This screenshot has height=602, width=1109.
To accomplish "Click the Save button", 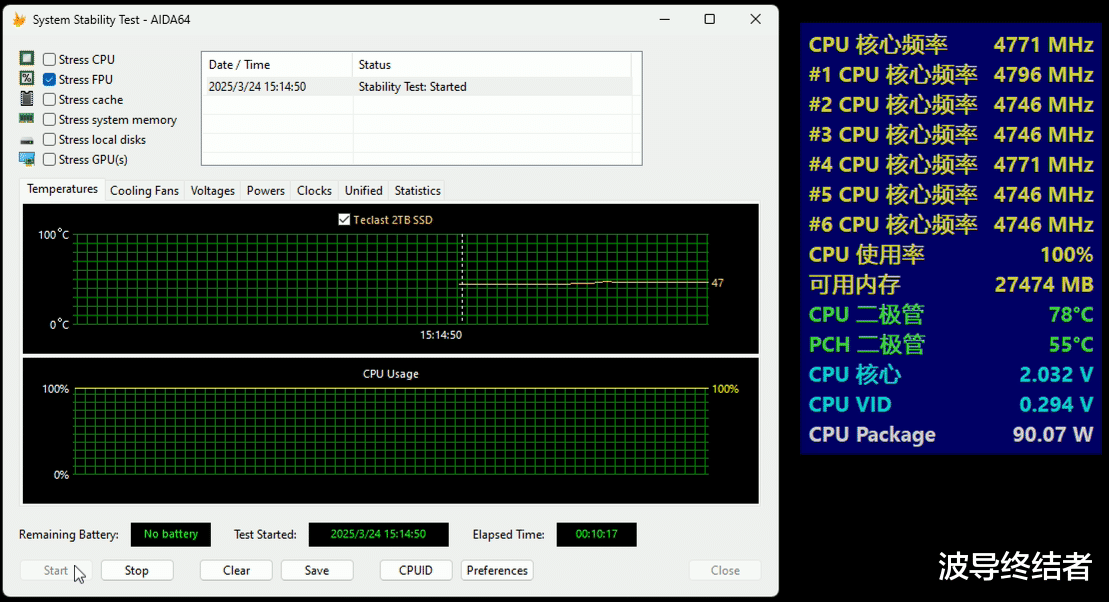I will (317, 570).
